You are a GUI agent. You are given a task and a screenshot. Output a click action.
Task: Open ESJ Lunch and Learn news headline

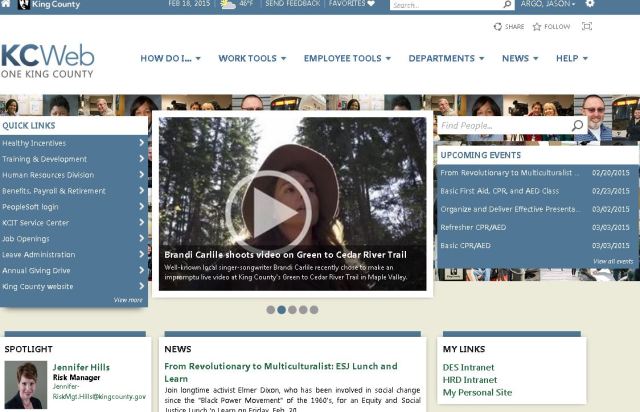(281, 372)
